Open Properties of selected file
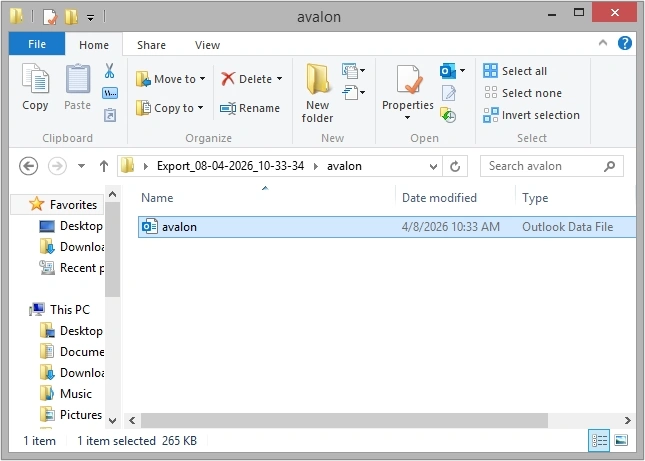 point(408,86)
